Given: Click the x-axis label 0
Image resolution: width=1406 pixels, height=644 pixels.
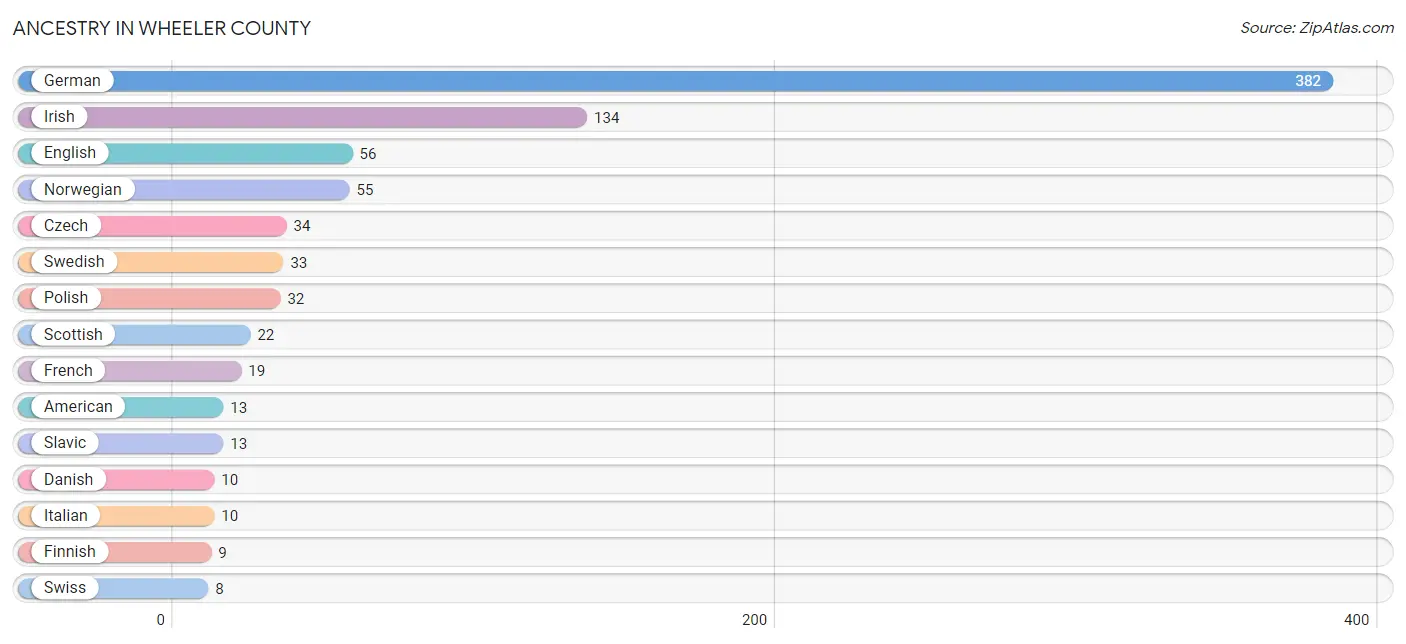Looking at the screenshot, I should [160, 620].
